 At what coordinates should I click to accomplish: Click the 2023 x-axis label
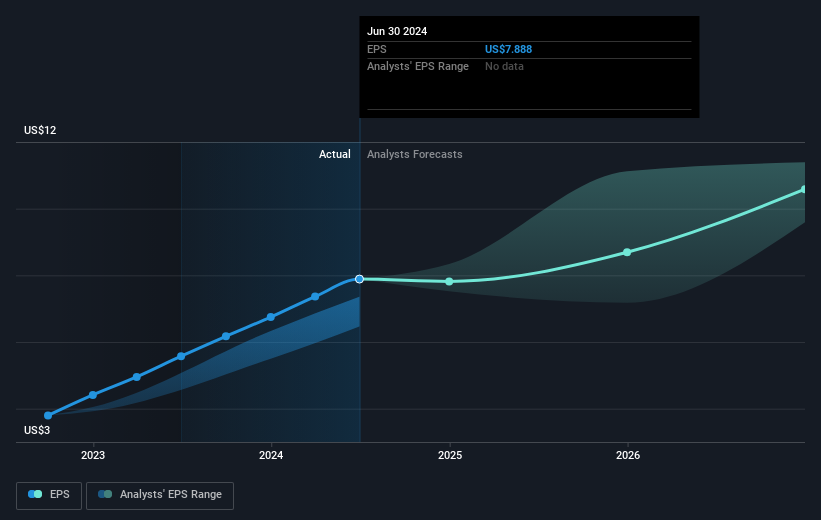(x=93, y=455)
